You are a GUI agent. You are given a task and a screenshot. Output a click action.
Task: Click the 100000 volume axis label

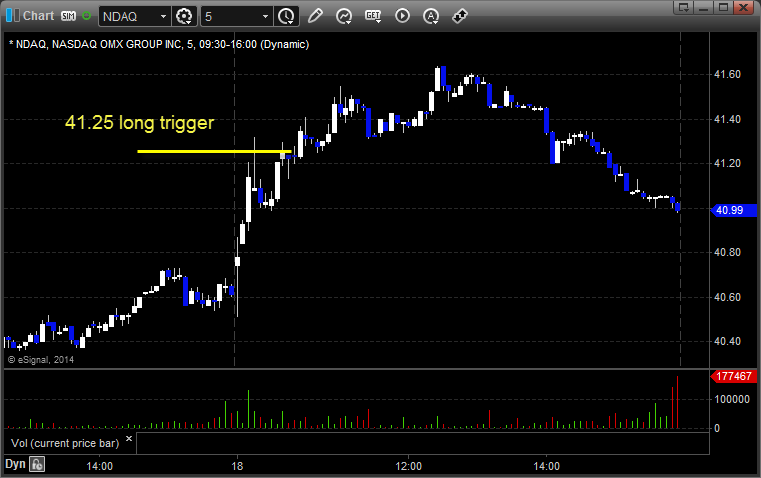732,399
